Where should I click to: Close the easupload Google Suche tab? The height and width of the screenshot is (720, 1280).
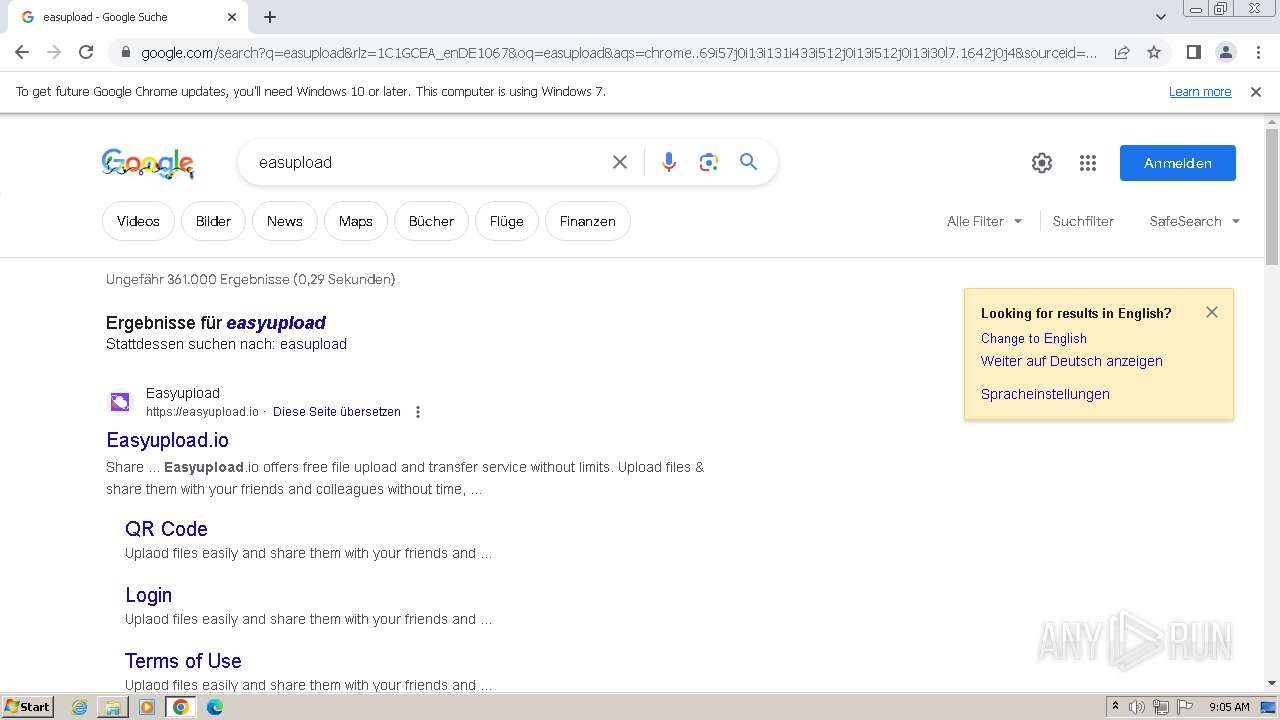232,17
